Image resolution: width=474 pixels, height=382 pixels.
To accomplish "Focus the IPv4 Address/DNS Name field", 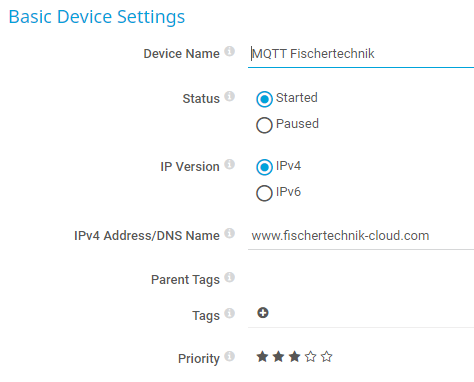I will (x=361, y=236).
